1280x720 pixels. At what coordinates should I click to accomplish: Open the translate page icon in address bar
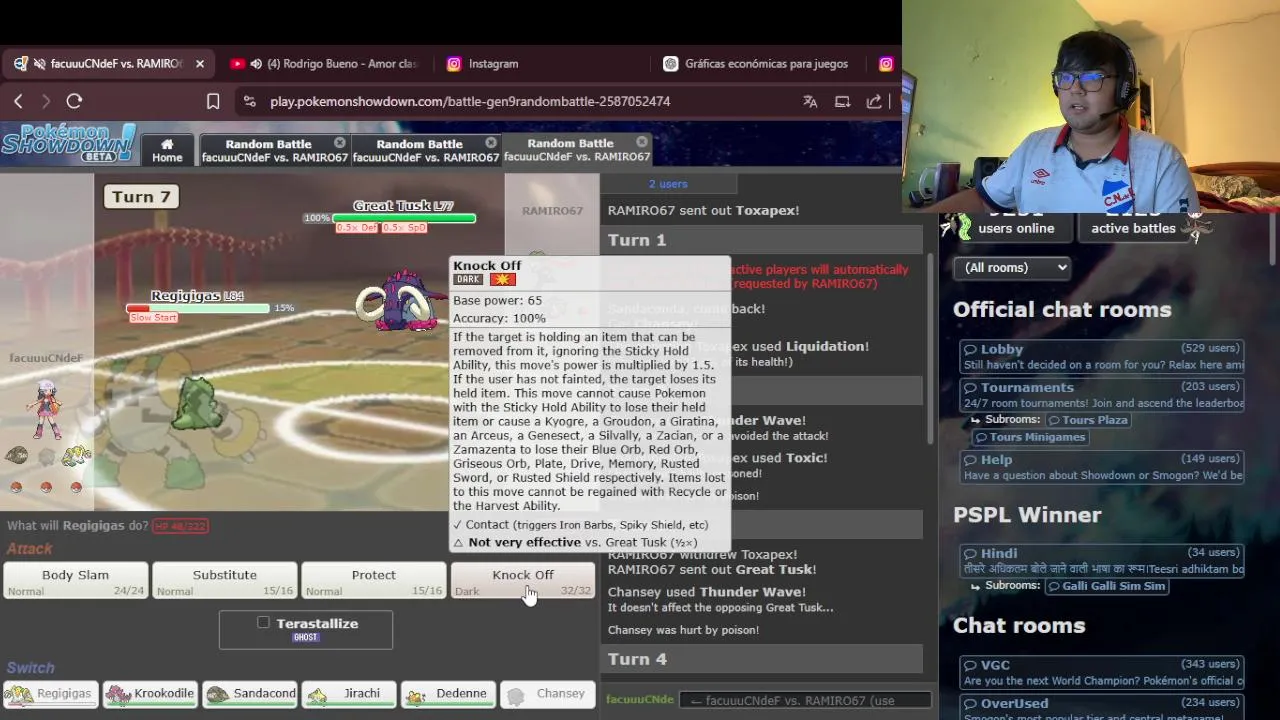[x=810, y=101]
